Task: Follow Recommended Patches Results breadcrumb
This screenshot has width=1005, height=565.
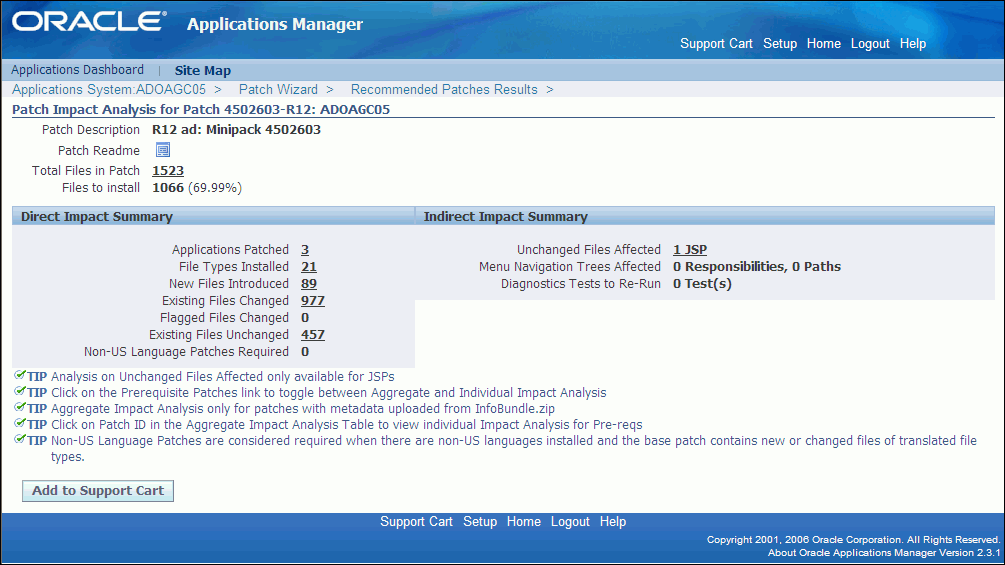Action: (x=444, y=90)
